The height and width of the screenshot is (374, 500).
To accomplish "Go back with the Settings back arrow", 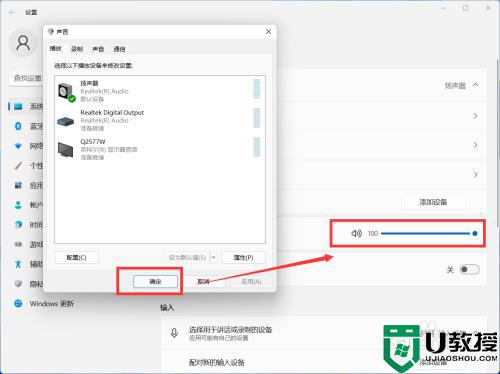I will (12, 12).
